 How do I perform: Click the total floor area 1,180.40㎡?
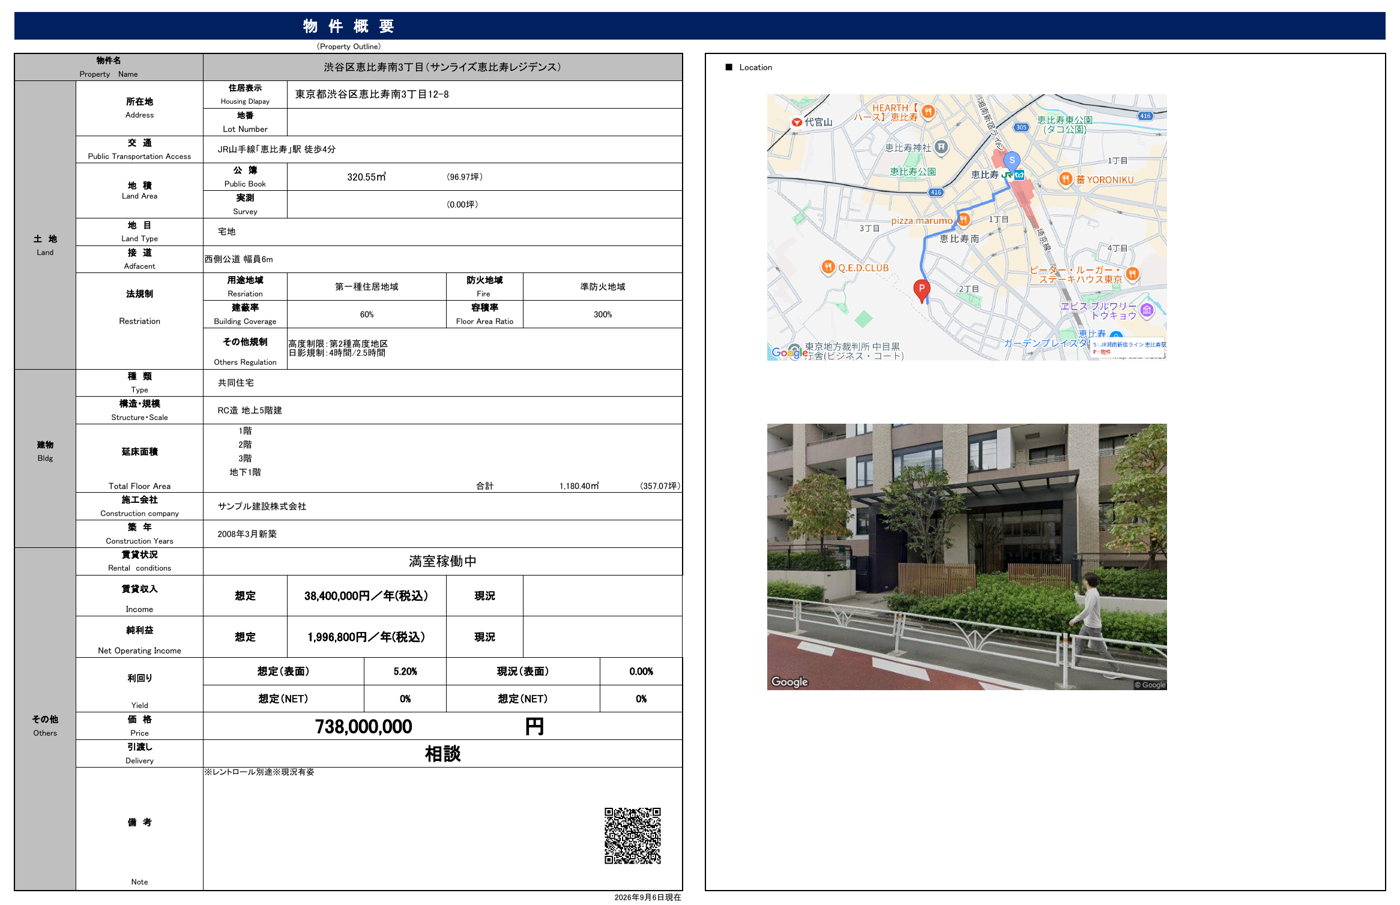(579, 486)
